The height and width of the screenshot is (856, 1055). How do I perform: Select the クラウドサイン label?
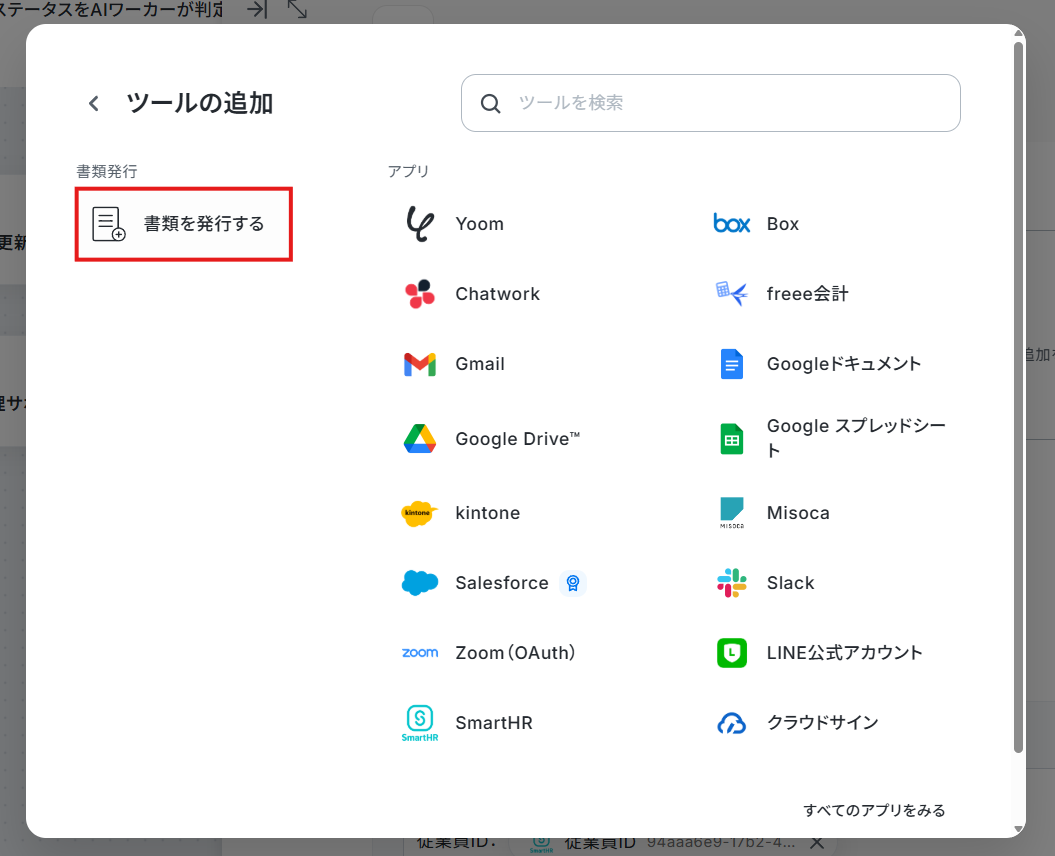click(823, 723)
